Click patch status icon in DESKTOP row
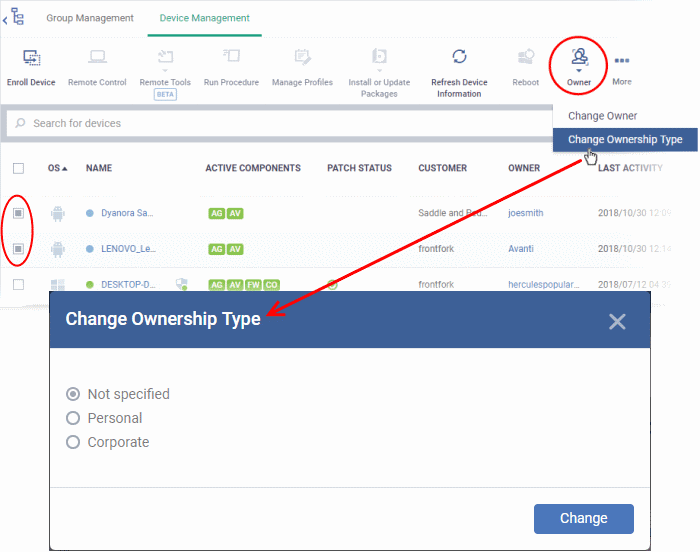 [x=332, y=285]
